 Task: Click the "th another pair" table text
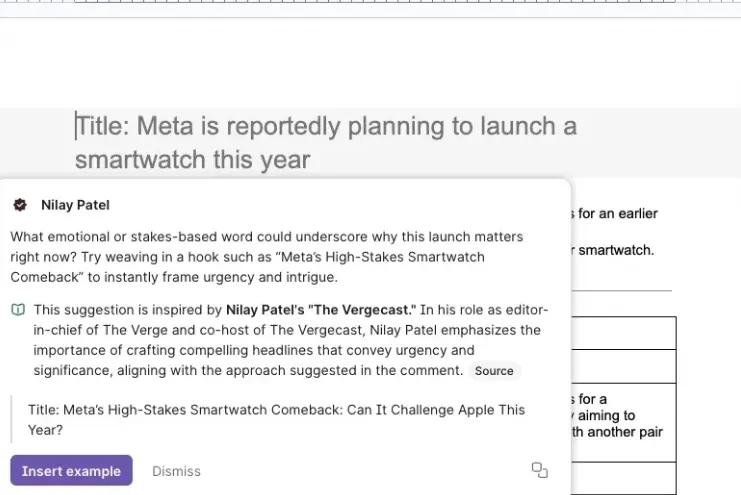tap(617, 432)
